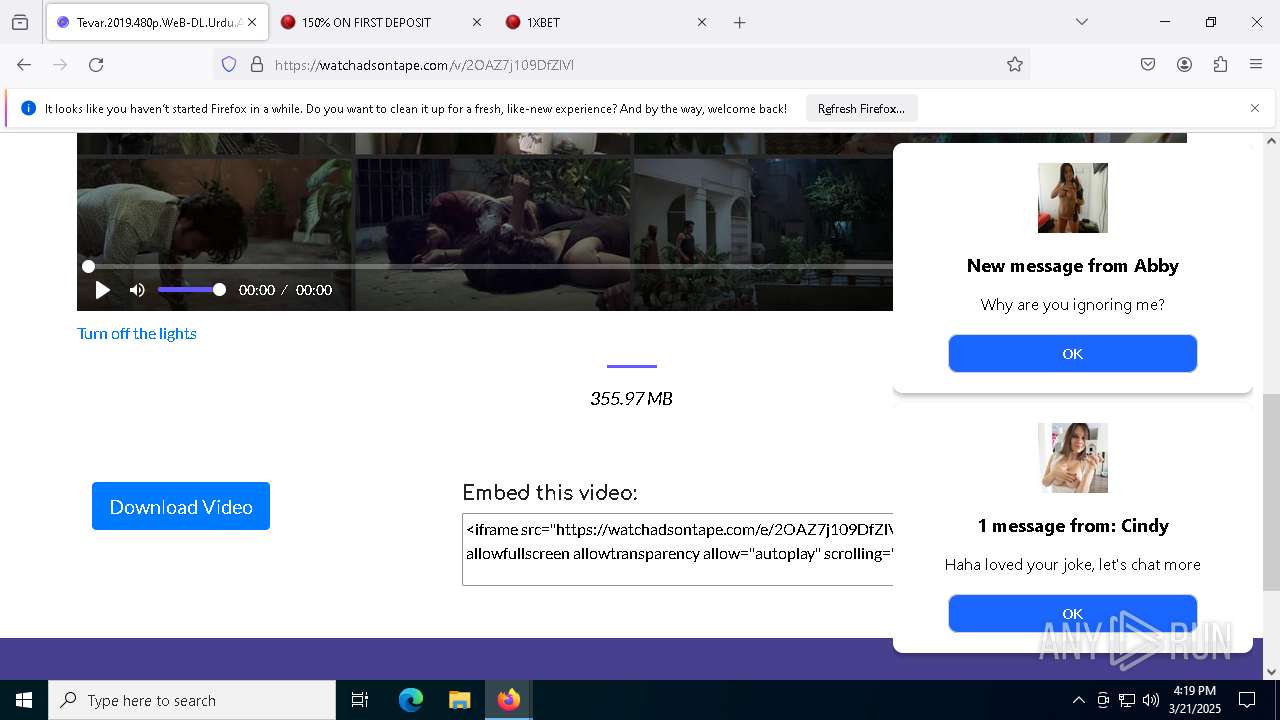Click Abby's profile photo thumbnail
This screenshot has width=1280, height=720.
[1073, 198]
